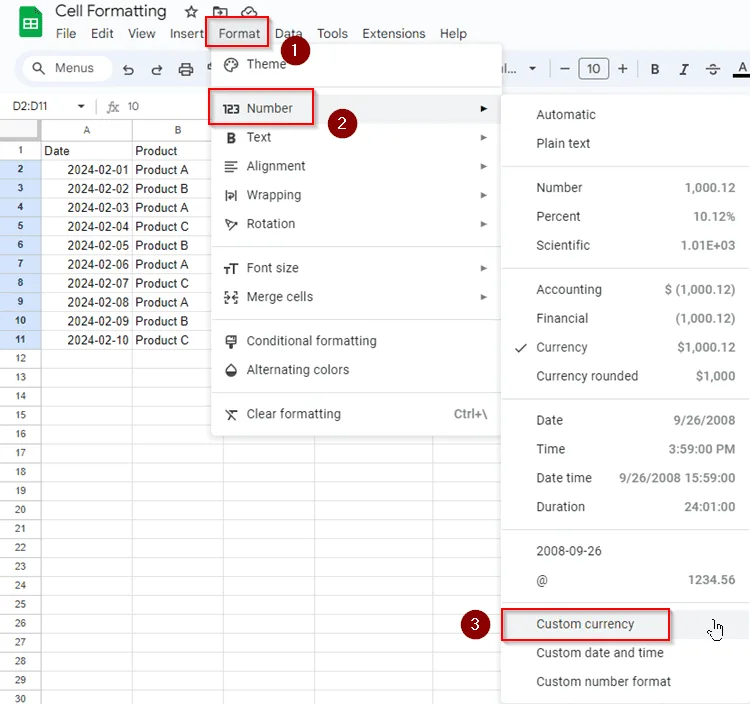Open the font family dropdown arrow
Viewport: 750px width, 704px height.
(532, 69)
